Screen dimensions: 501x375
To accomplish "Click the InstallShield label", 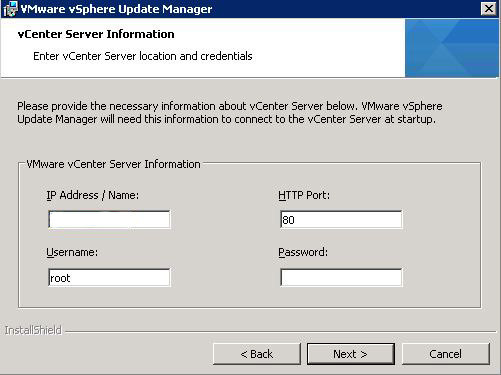I will click(x=33, y=330).
